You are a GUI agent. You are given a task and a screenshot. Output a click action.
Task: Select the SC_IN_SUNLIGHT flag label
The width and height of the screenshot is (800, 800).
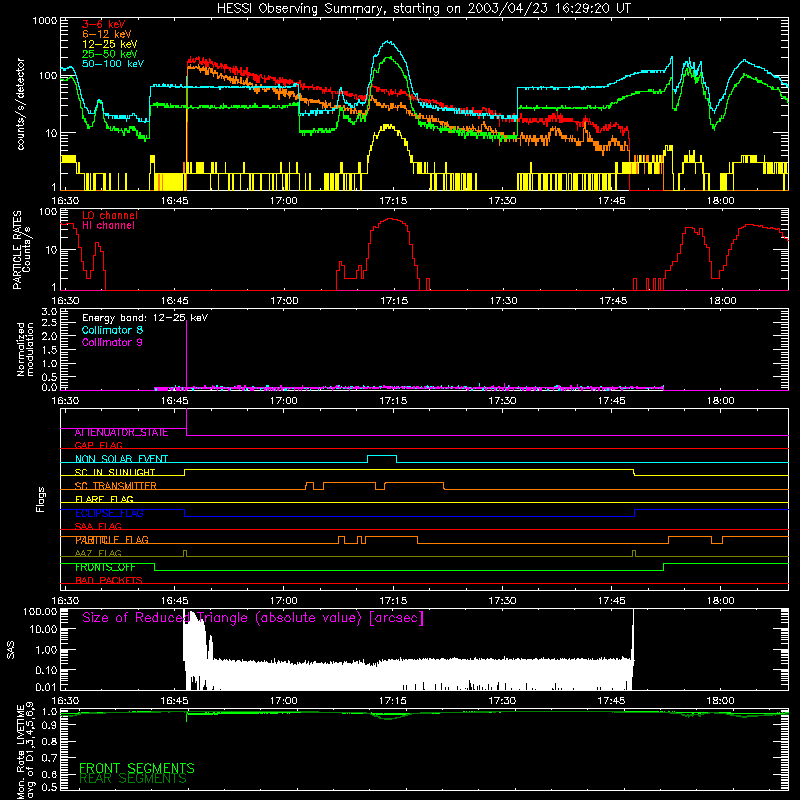point(114,472)
